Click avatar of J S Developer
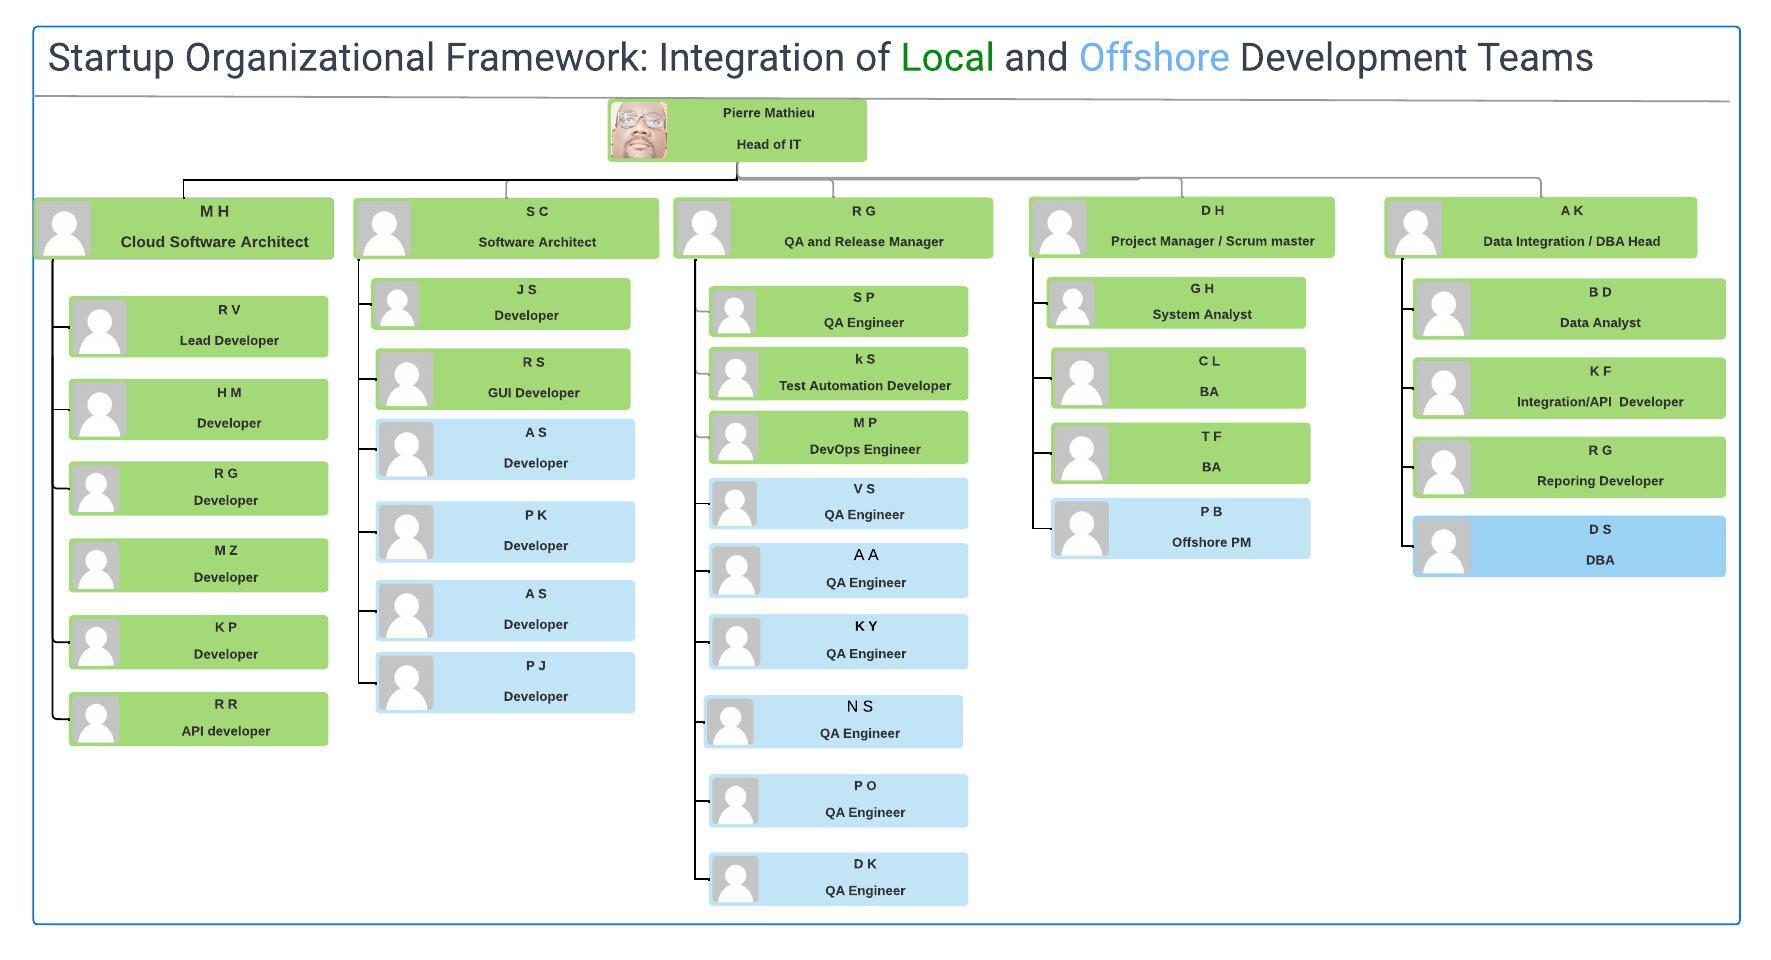The image size is (1771, 960). click(397, 304)
